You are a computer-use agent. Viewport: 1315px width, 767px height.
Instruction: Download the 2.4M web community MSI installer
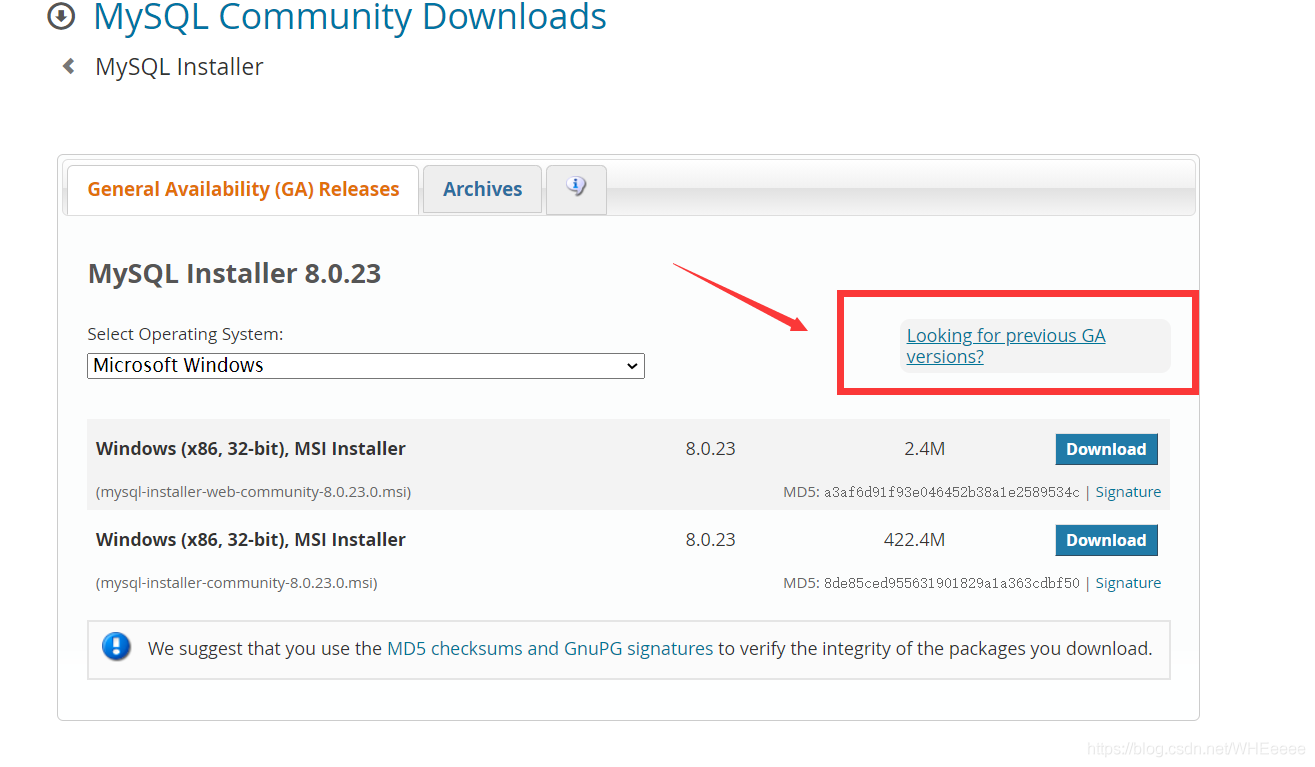1106,449
